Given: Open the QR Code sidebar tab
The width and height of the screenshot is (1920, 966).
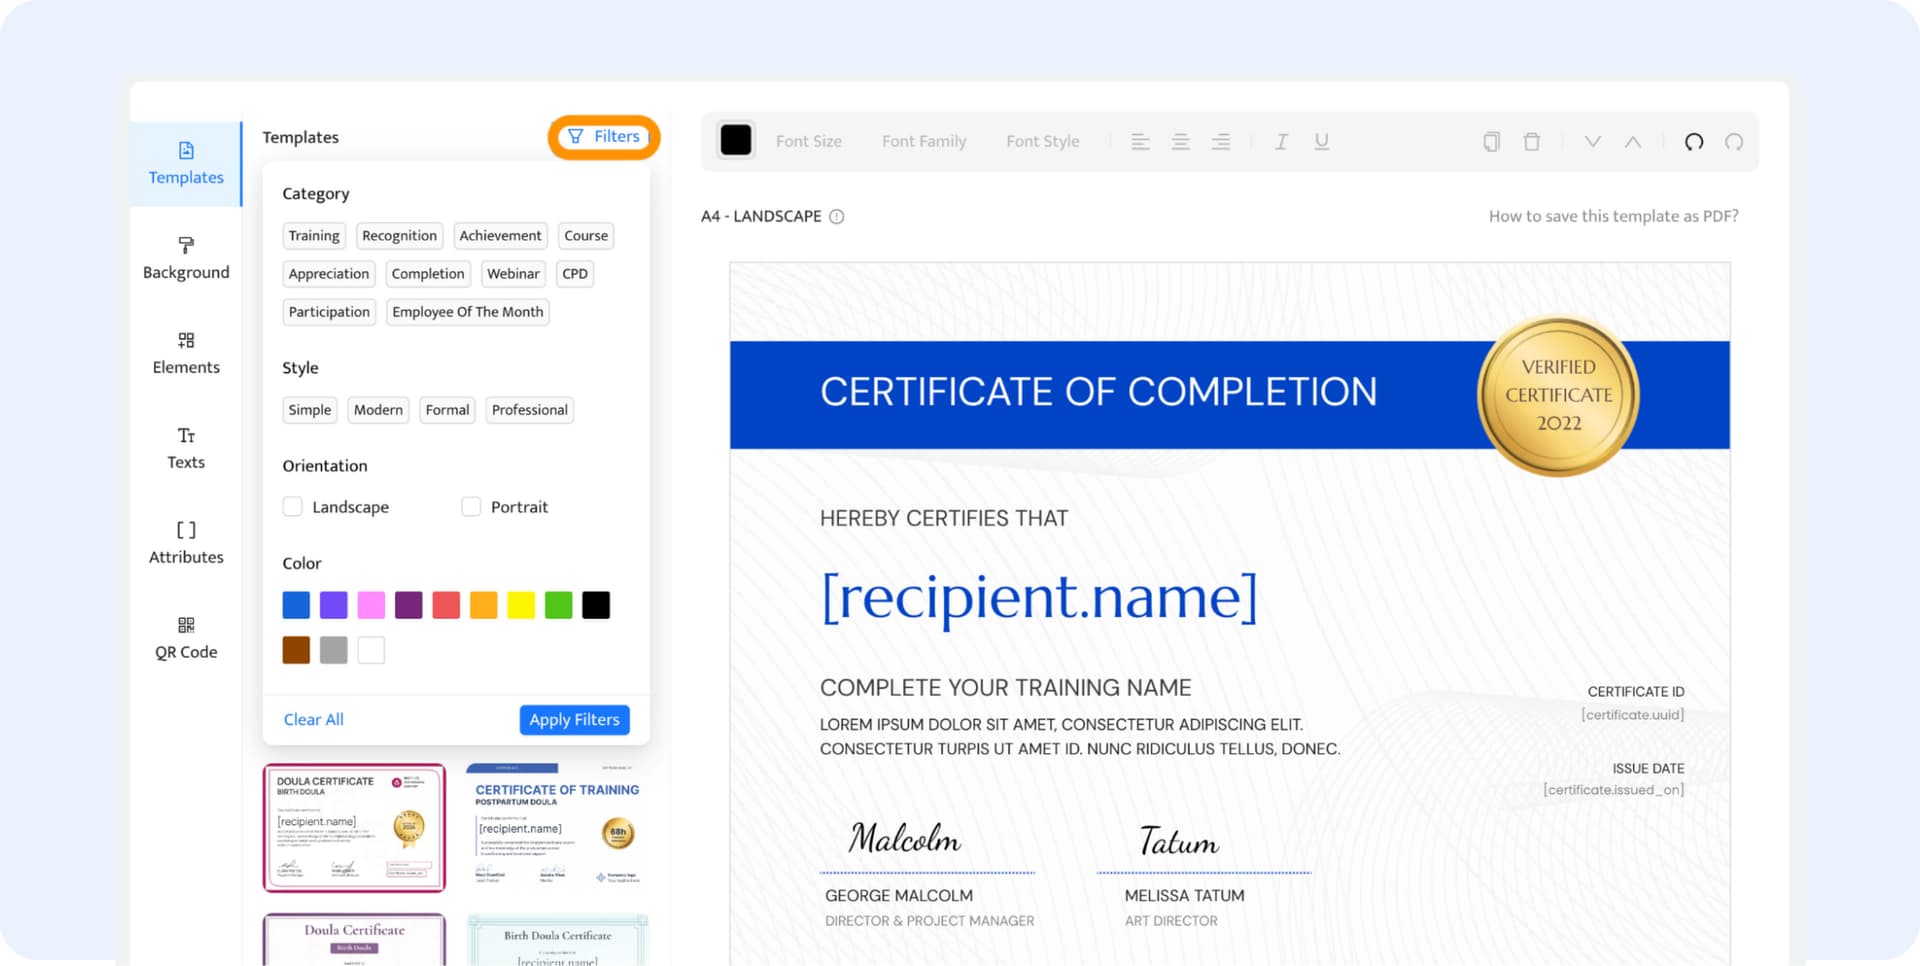Looking at the screenshot, I should tap(186, 638).
